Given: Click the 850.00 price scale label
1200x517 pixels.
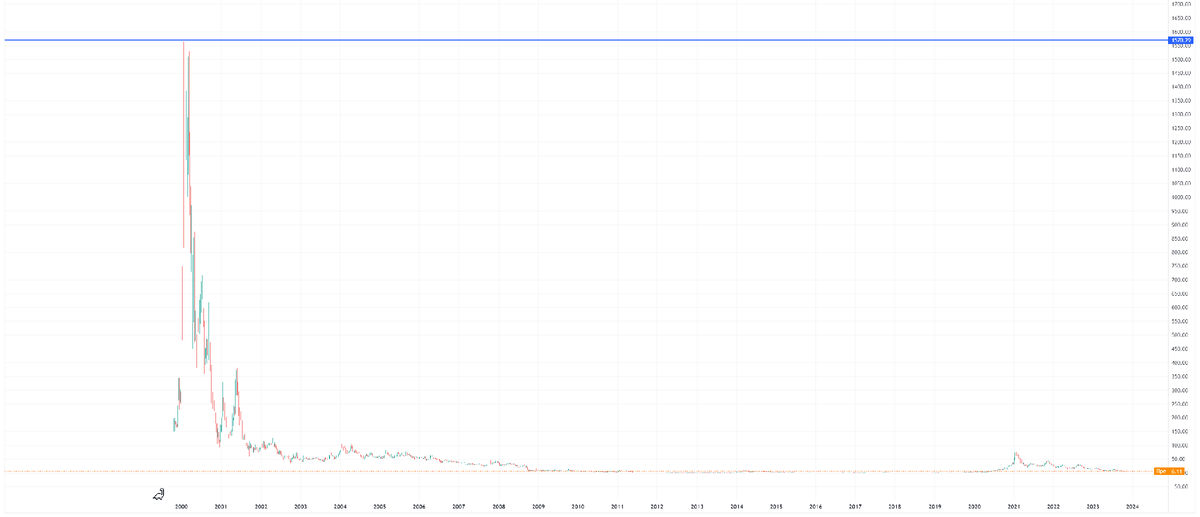Looking at the screenshot, I should (x=1179, y=239).
